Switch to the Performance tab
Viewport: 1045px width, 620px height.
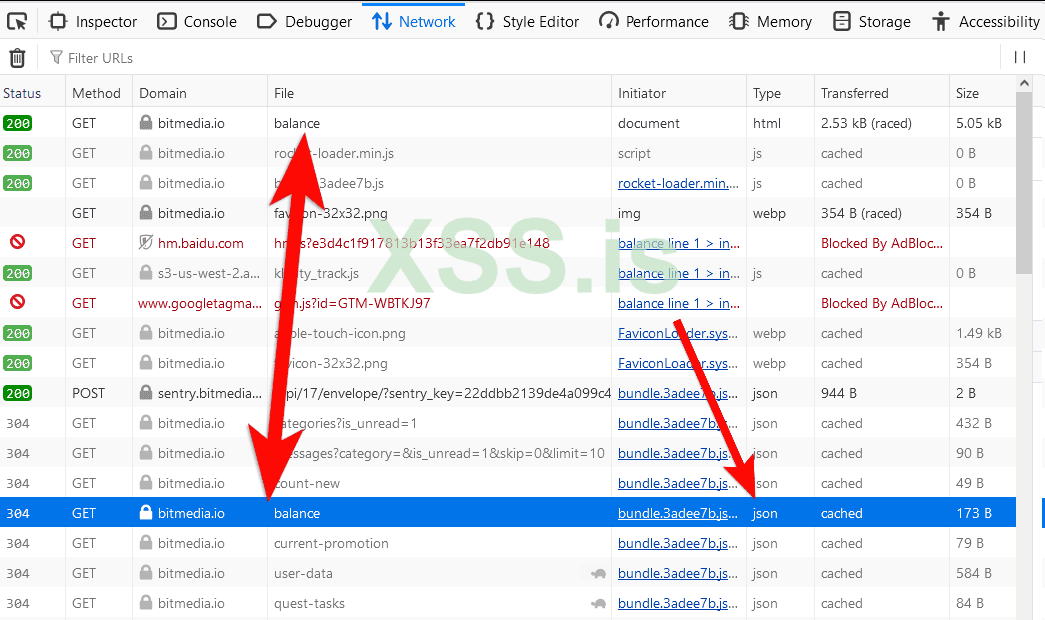(x=654, y=21)
